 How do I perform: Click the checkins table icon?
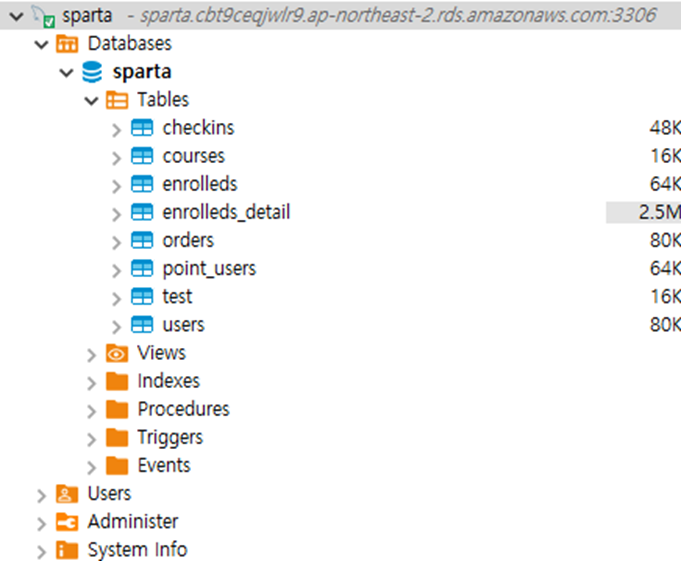[142, 128]
